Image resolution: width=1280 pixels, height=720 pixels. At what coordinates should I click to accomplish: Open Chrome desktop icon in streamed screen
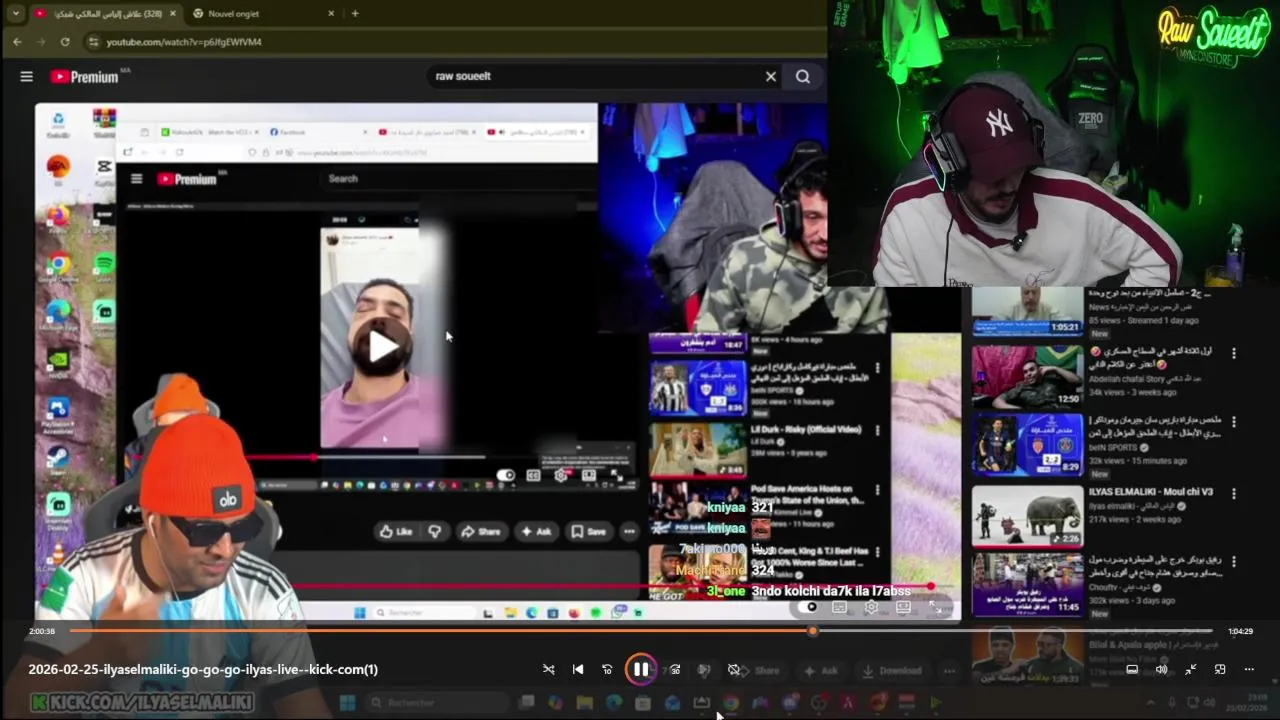point(59,265)
